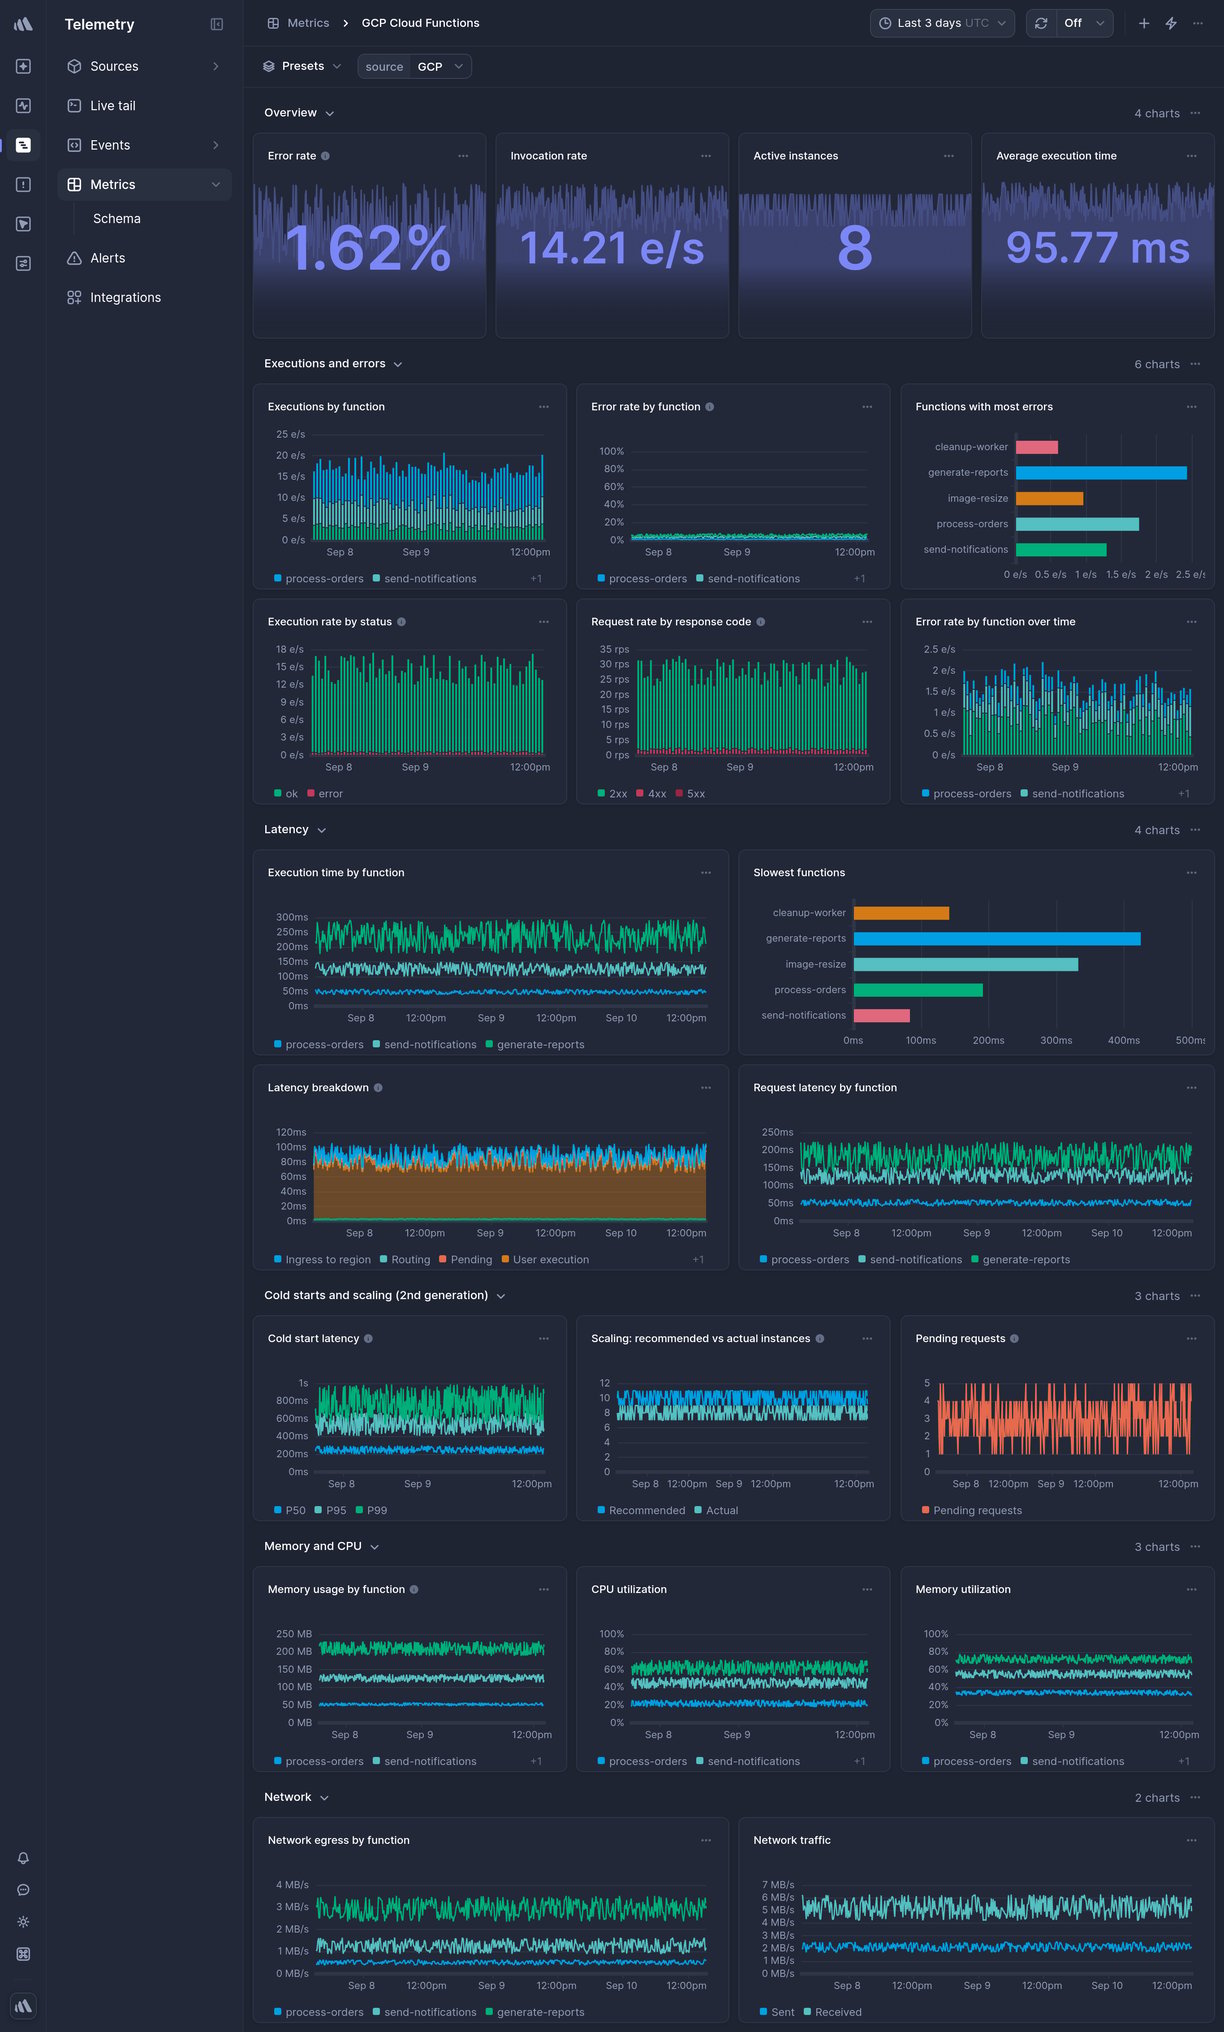The height and width of the screenshot is (2032, 1224).
Task: Open Error rate card options menu
Action: pyautogui.click(x=463, y=156)
